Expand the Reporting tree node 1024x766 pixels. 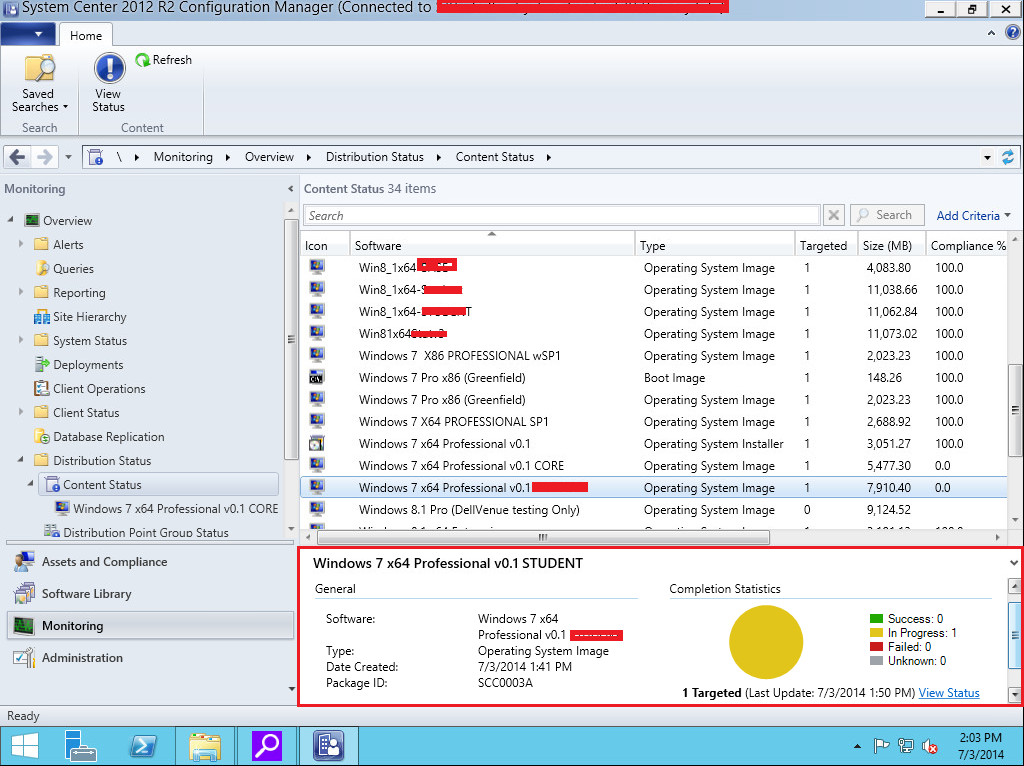[x=21, y=292]
